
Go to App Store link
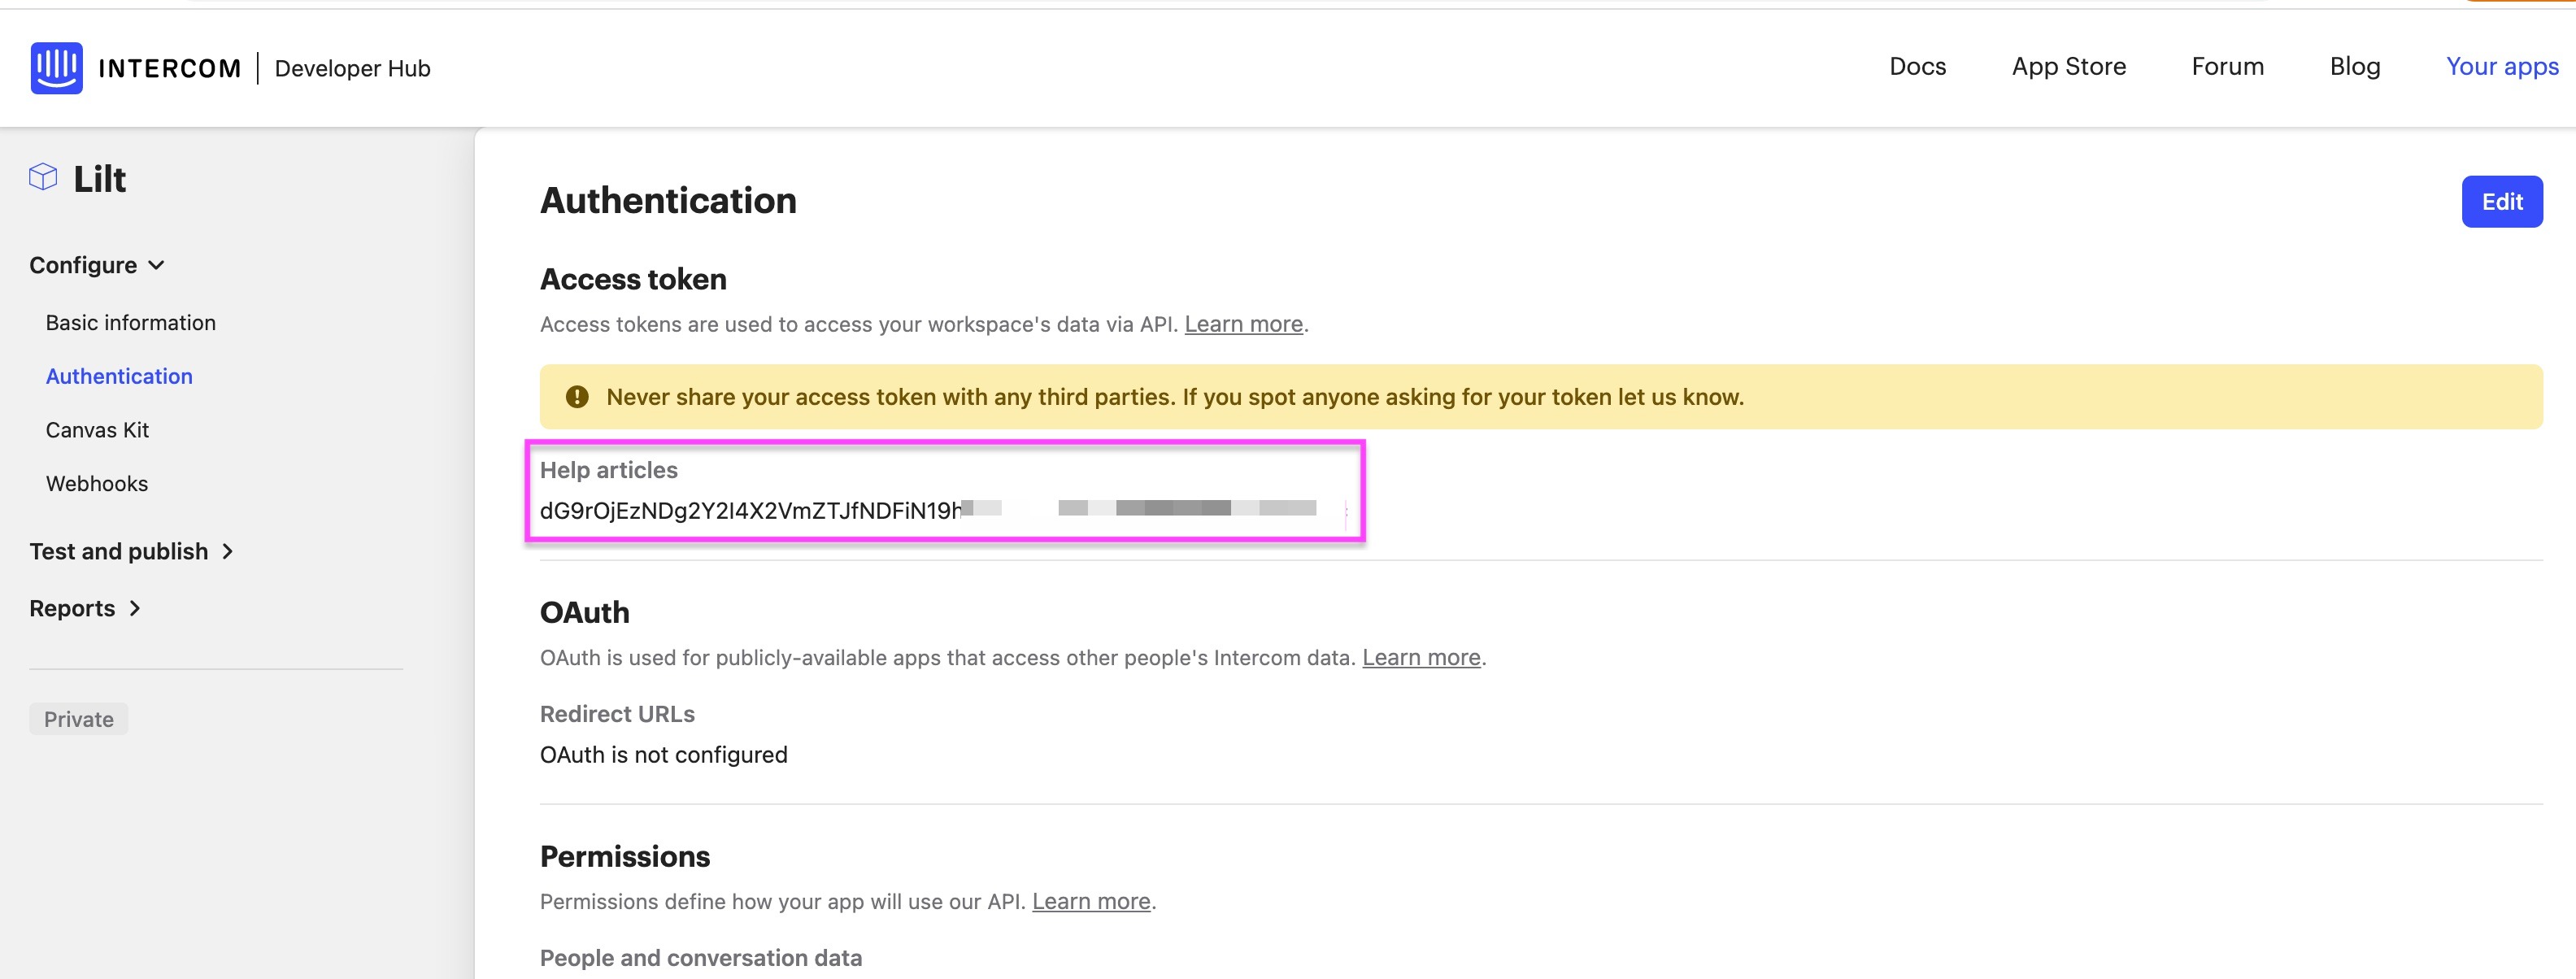tap(2068, 67)
